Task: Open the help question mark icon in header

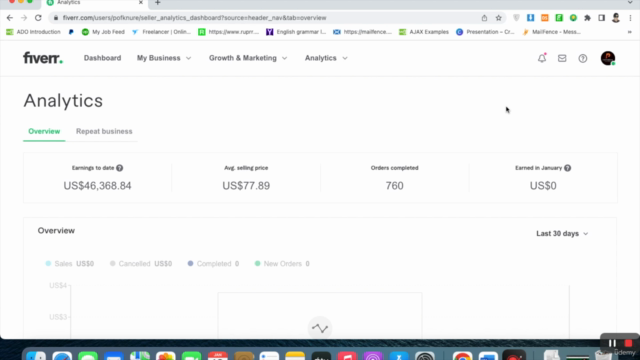Action: [x=583, y=58]
